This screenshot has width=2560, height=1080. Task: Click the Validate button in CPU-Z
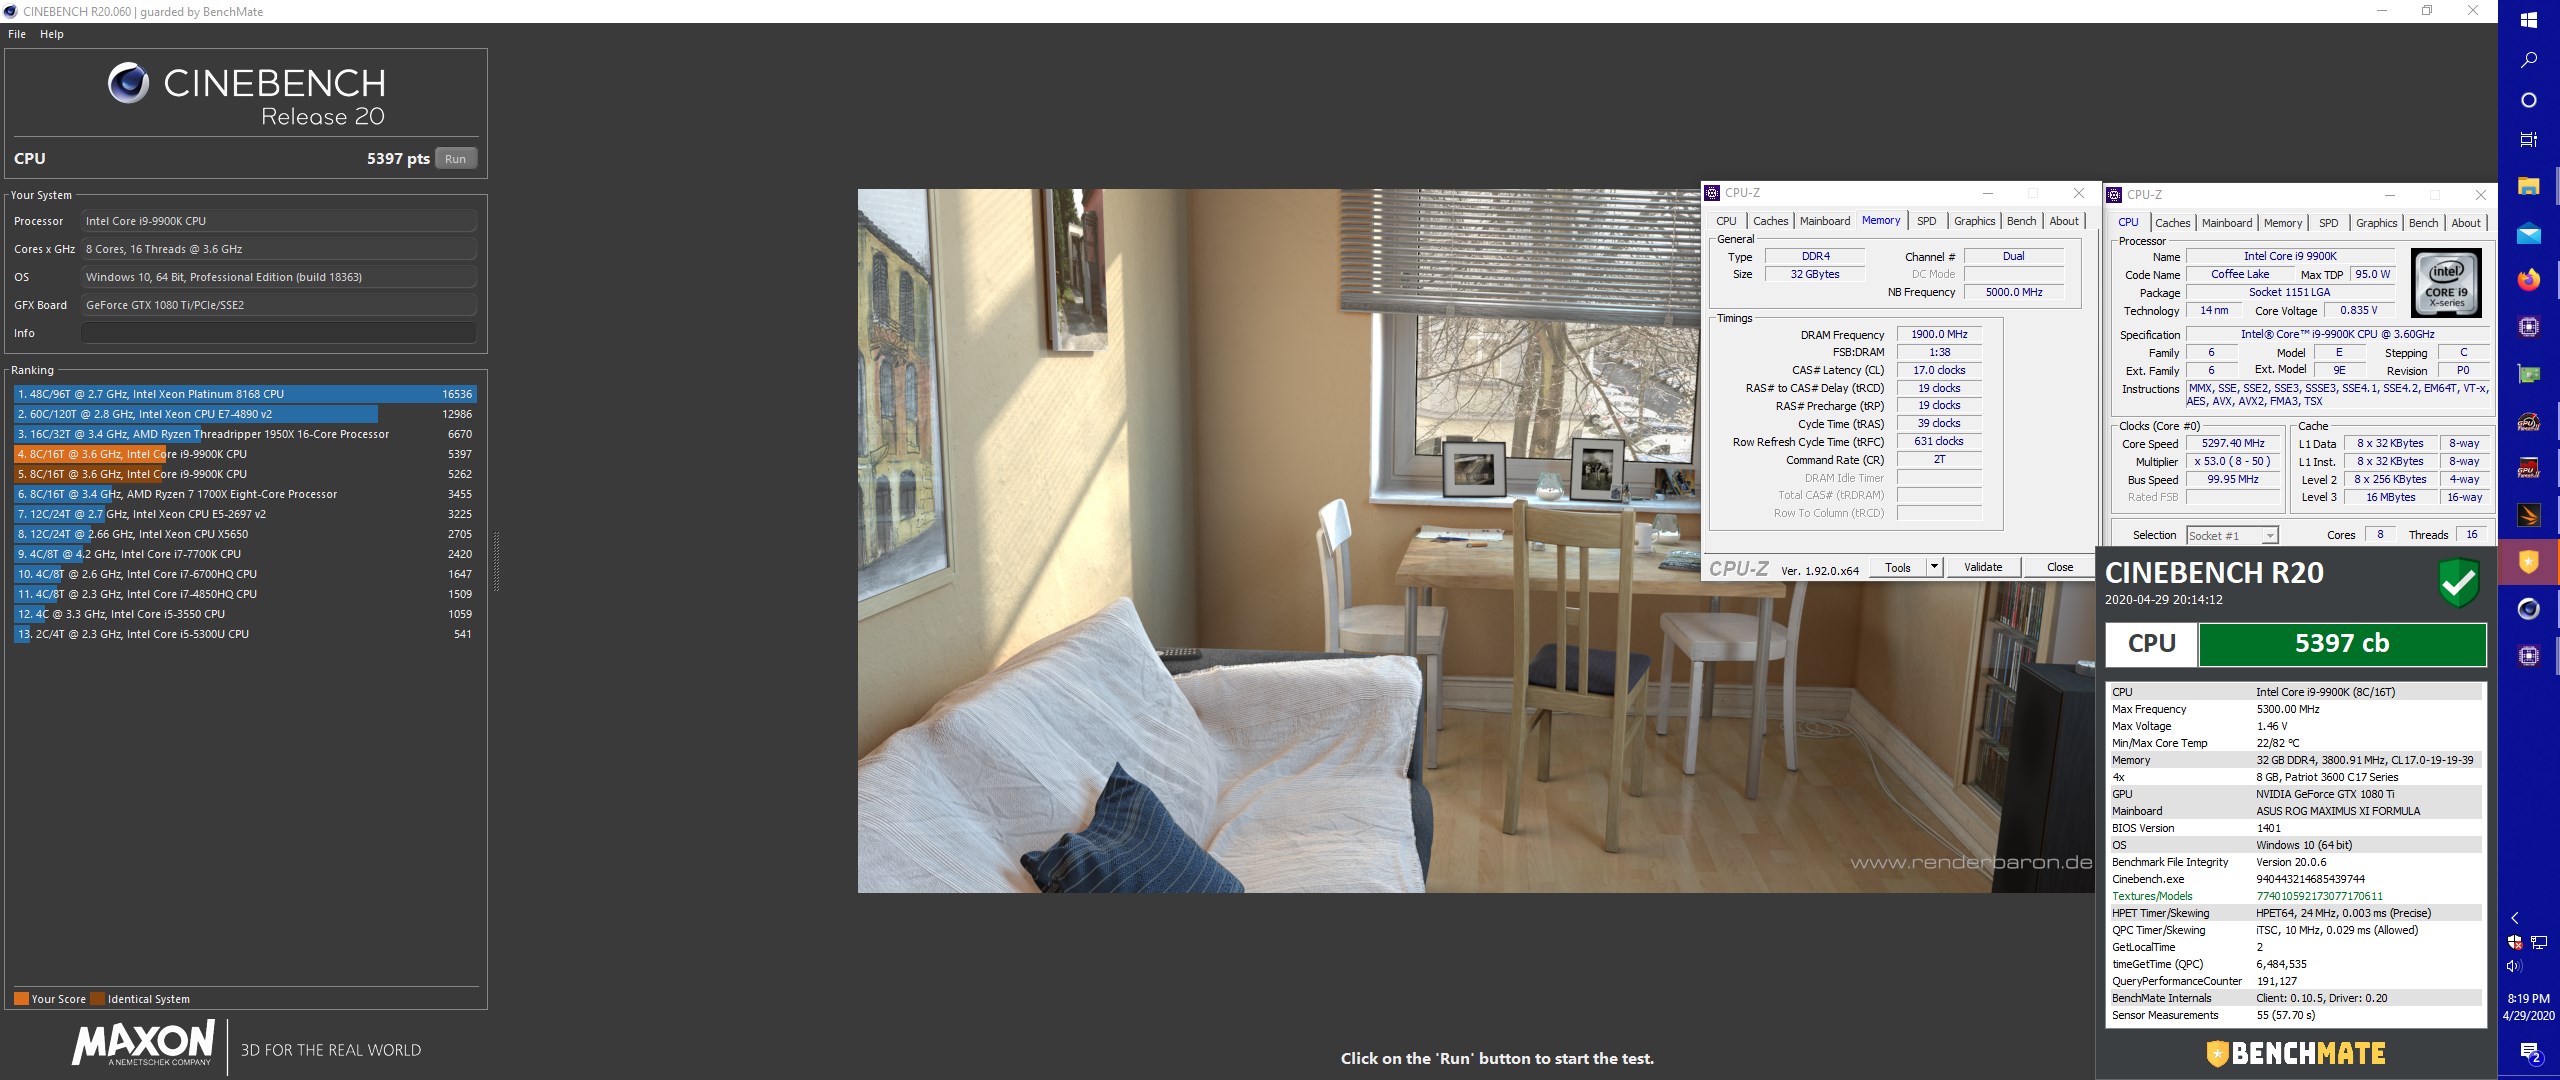1983,567
